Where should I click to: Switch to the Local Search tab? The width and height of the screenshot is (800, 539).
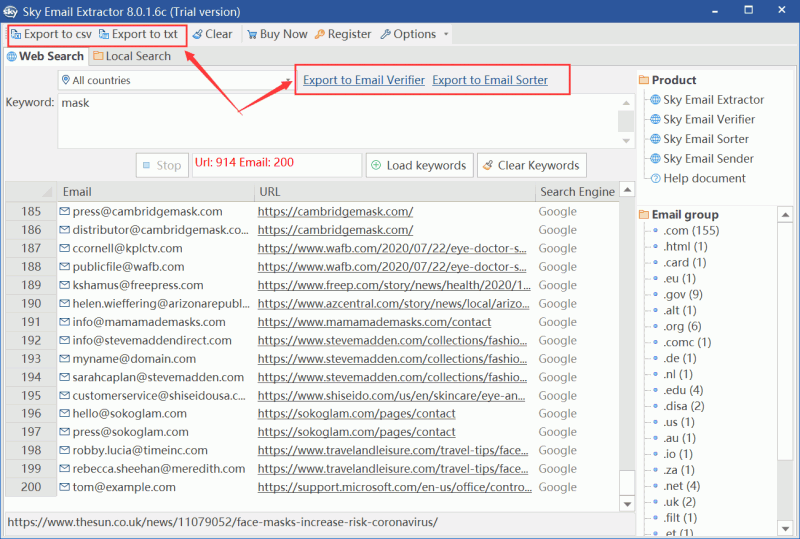pos(131,56)
